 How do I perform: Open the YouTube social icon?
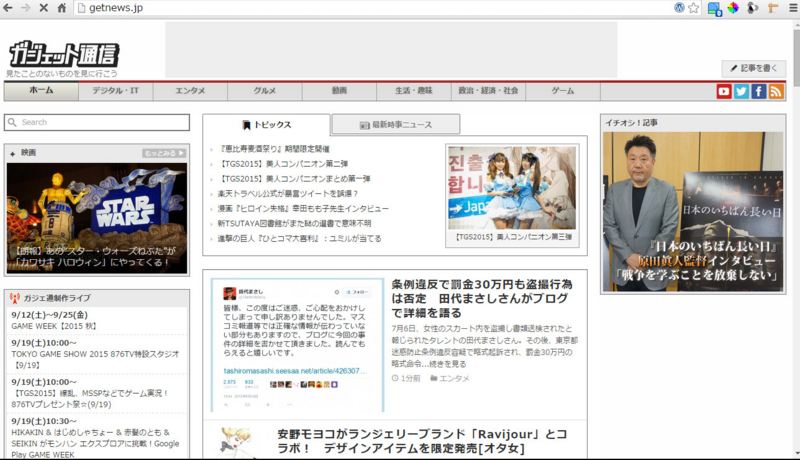tap(724, 91)
